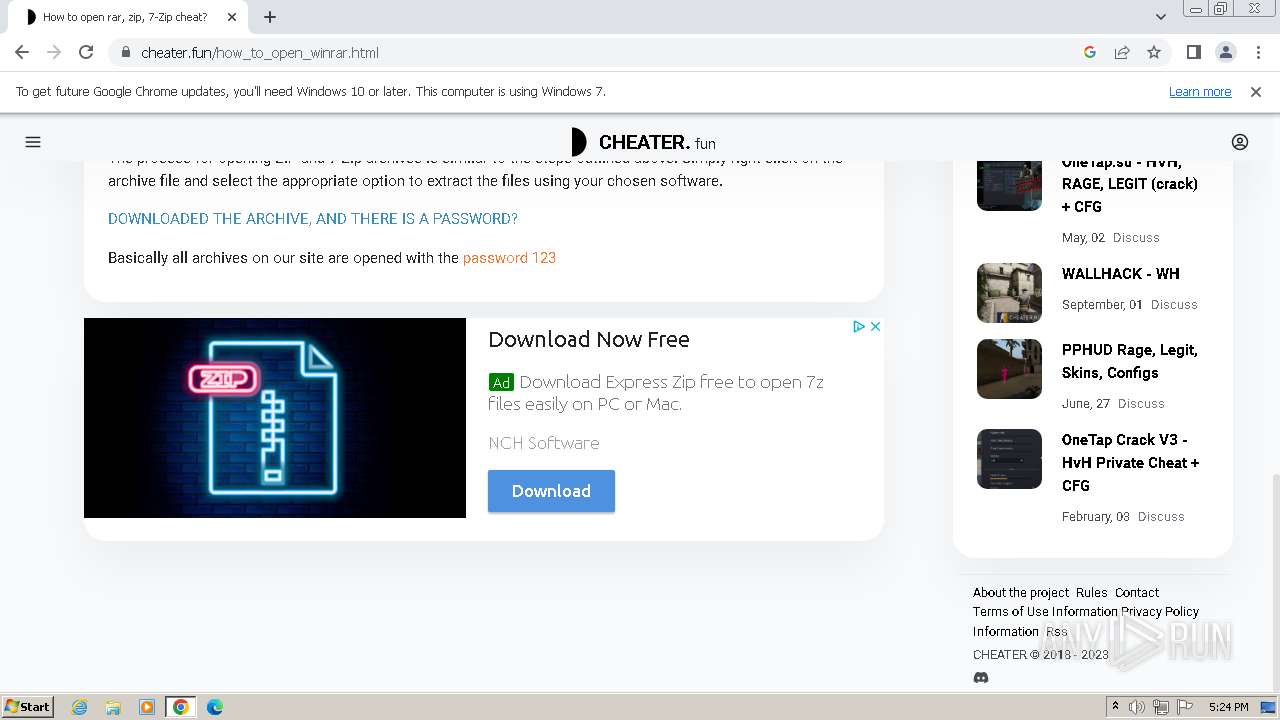Screen dimensions: 1280x720
Task: Dismiss the Chrome update notification bar
Action: pyautogui.click(x=1256, y=91)
